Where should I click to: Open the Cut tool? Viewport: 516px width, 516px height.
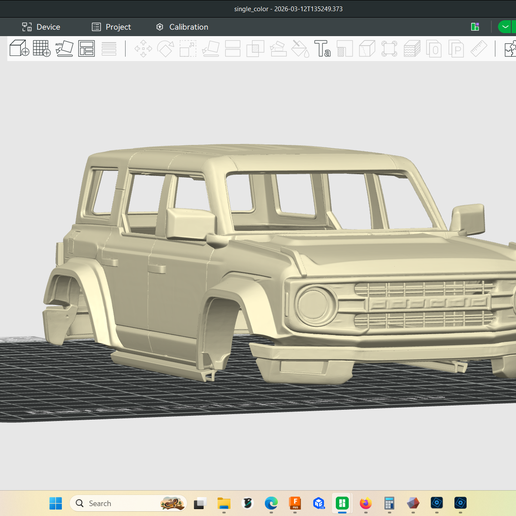pos(233,49)
